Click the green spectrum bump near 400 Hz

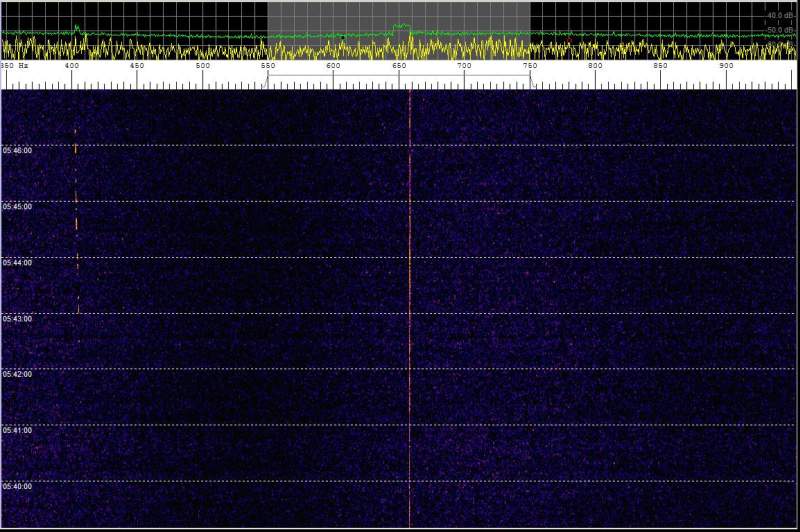tap(76, 29)
